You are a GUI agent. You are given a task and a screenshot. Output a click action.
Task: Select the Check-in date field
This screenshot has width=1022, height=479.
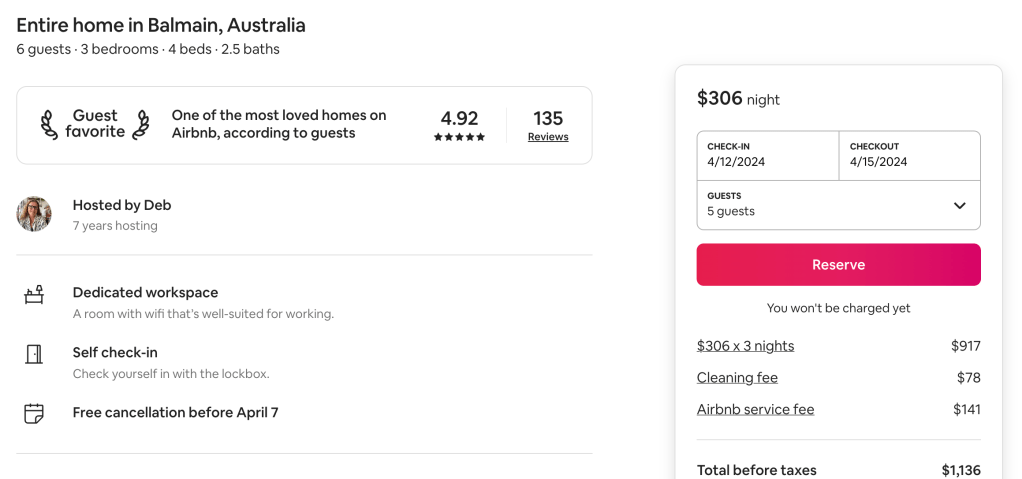tap(767, 155)
